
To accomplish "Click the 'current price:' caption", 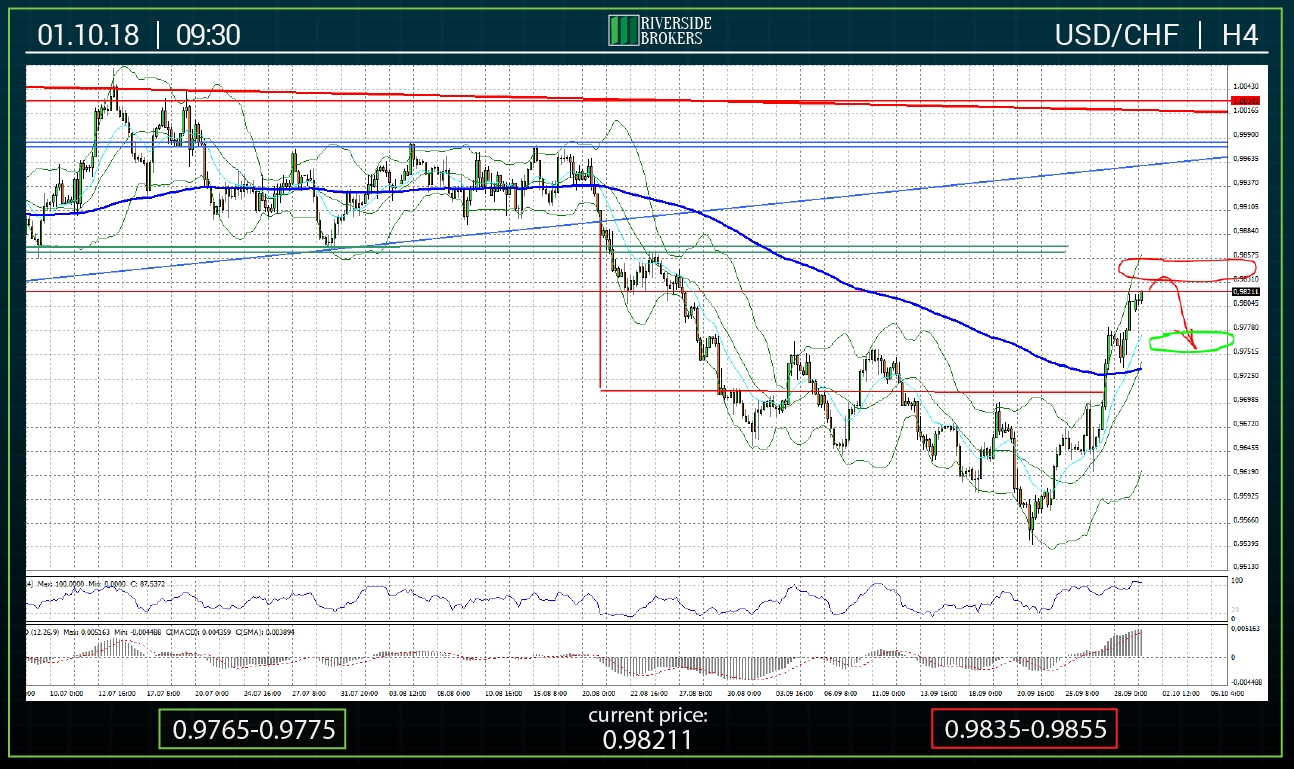I will tap(647, 715).
